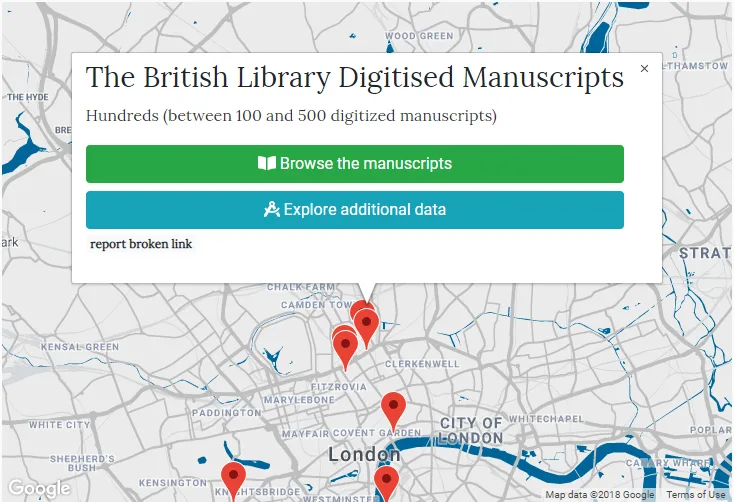The image size is (734, 502).
Task: Select the map pin near Covent Garden
Action: click(x=393, y=411)
